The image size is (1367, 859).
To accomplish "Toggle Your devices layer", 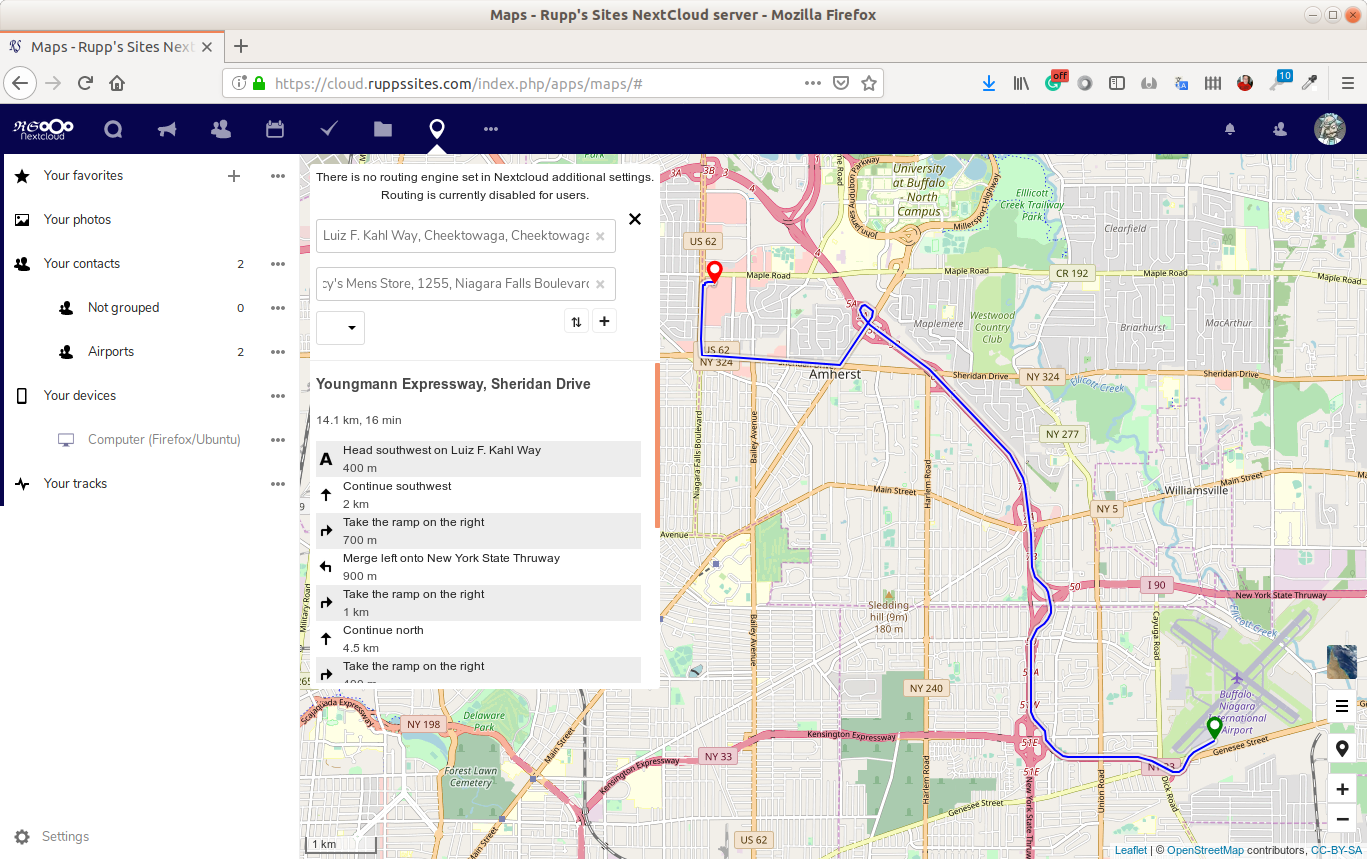I will click(x=80, y=396).
